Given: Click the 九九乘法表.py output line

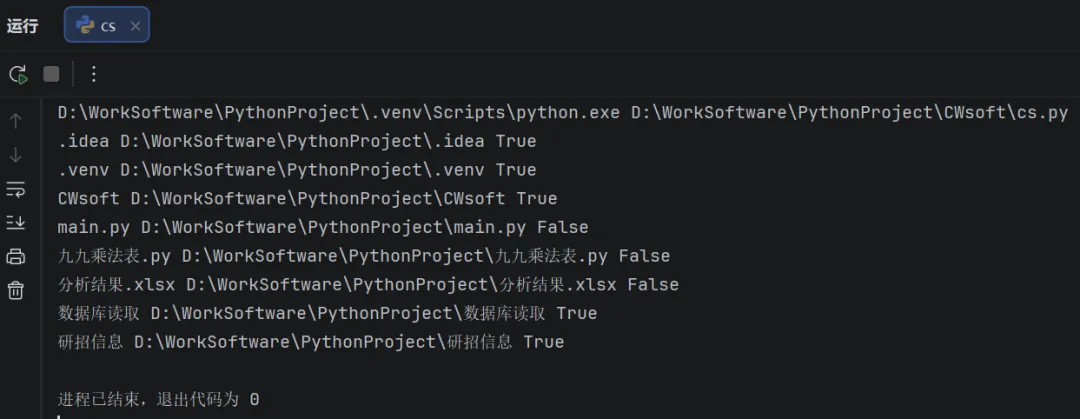Looking at the screenshot, I should [364, 256].
